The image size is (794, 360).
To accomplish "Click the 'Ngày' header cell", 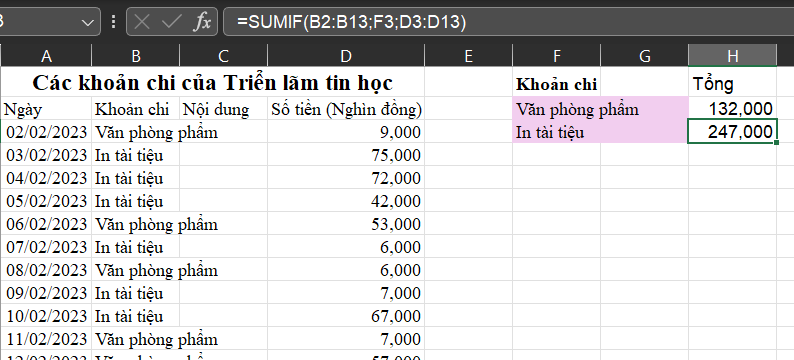I will [46, 109].
